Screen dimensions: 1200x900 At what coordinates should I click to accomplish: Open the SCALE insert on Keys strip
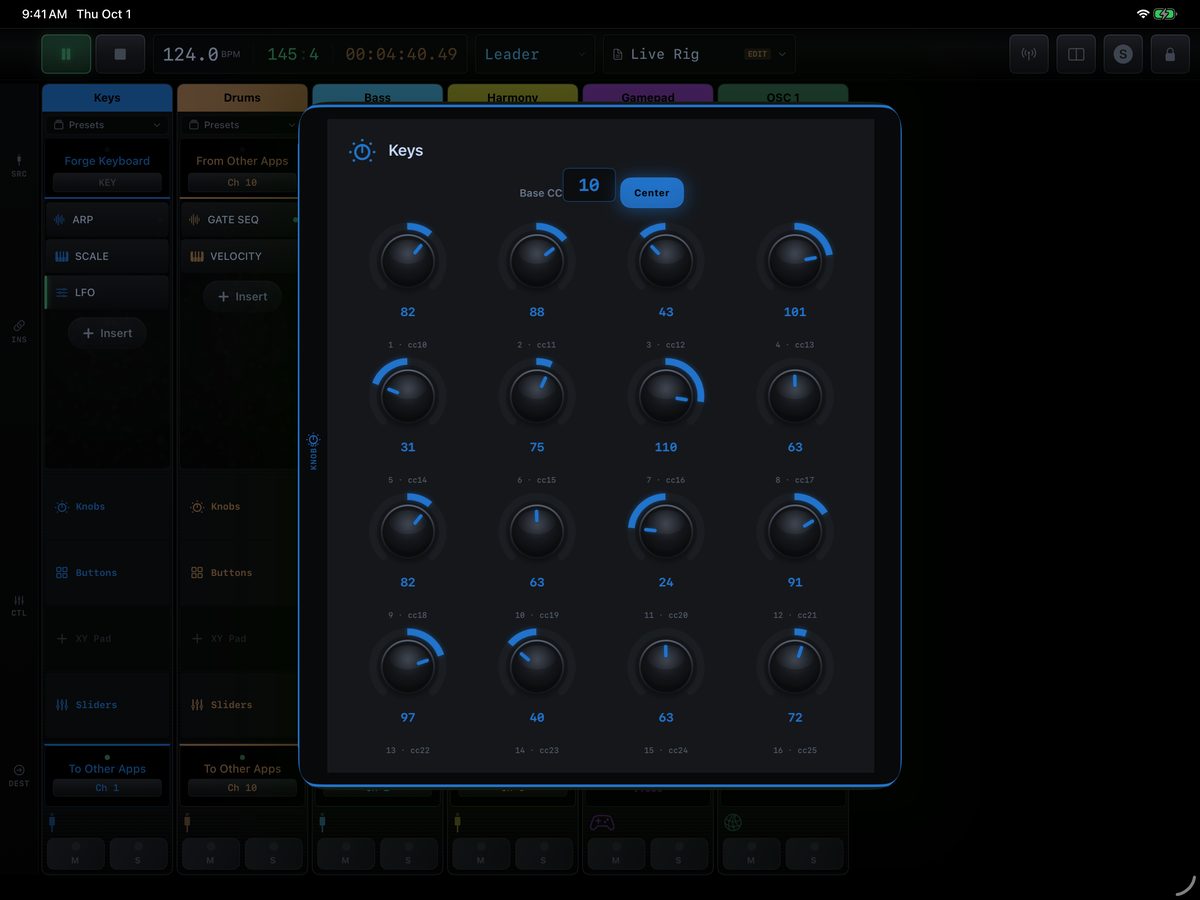107,256
